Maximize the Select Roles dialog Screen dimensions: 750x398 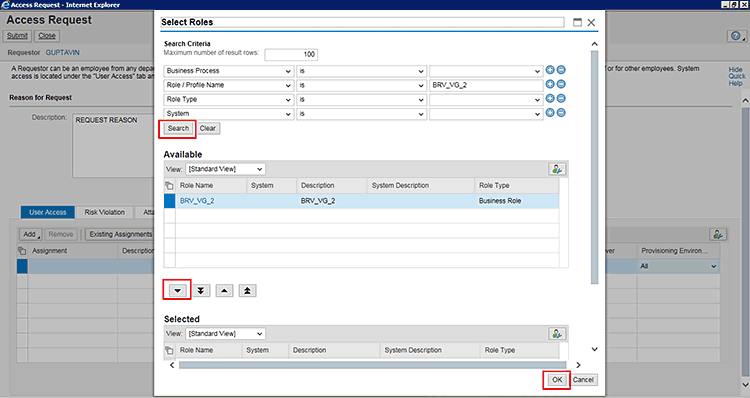tap(577, 22)
